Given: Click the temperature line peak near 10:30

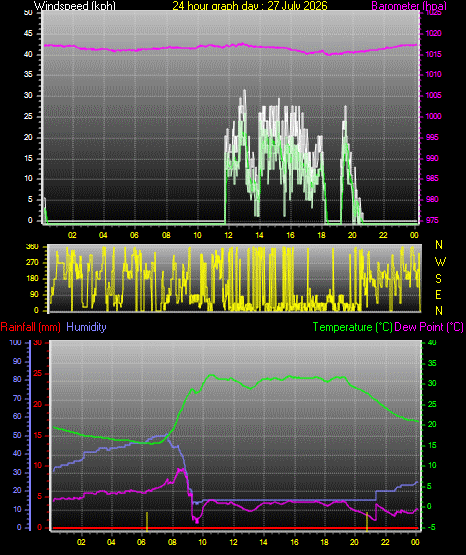Looking at the screenshot, I should (211, 374).
